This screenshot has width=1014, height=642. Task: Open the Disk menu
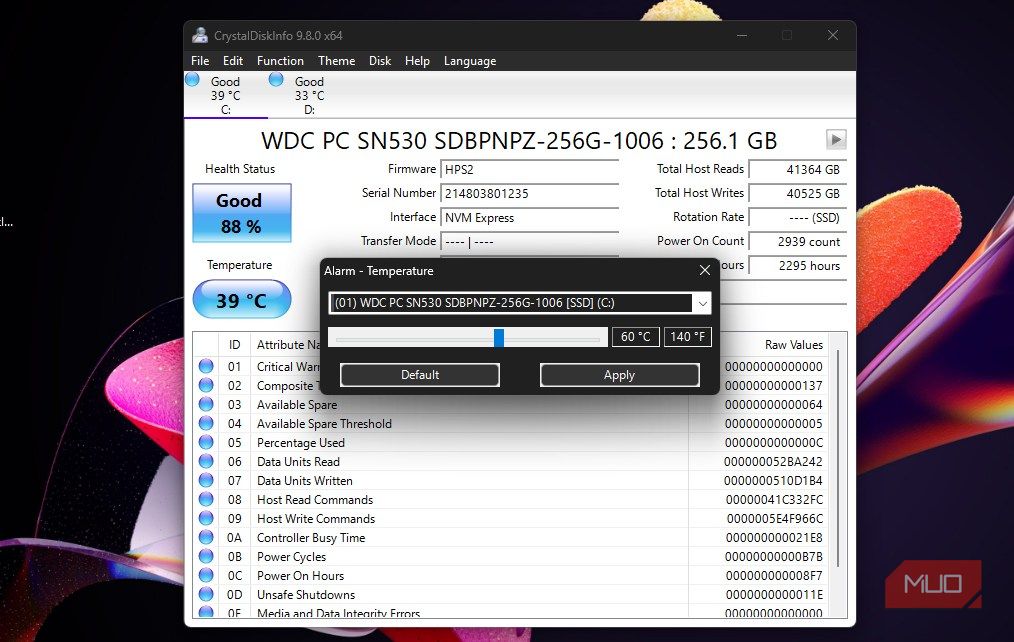[380, 61]
